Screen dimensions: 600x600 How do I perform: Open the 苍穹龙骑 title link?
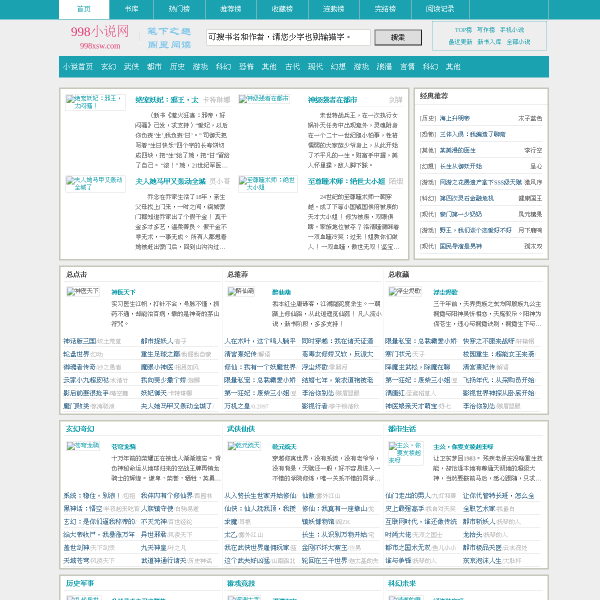click(123, 447)
